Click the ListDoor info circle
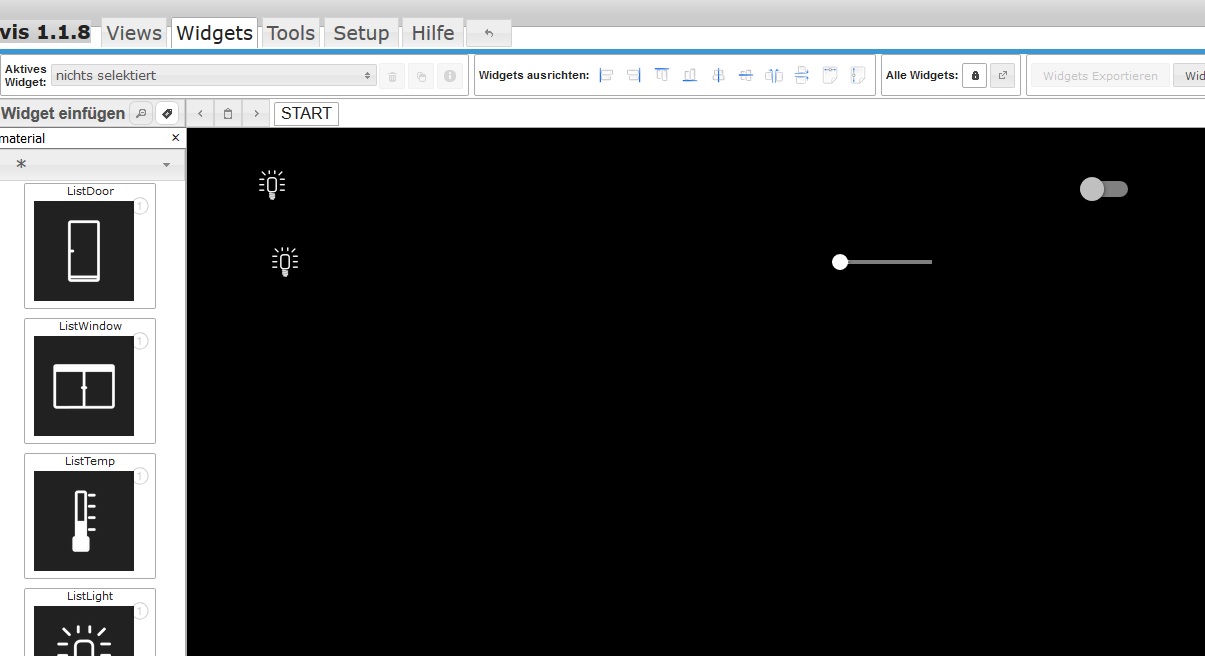This screenshot has height=656, width=1205. [x=140, y=206]
